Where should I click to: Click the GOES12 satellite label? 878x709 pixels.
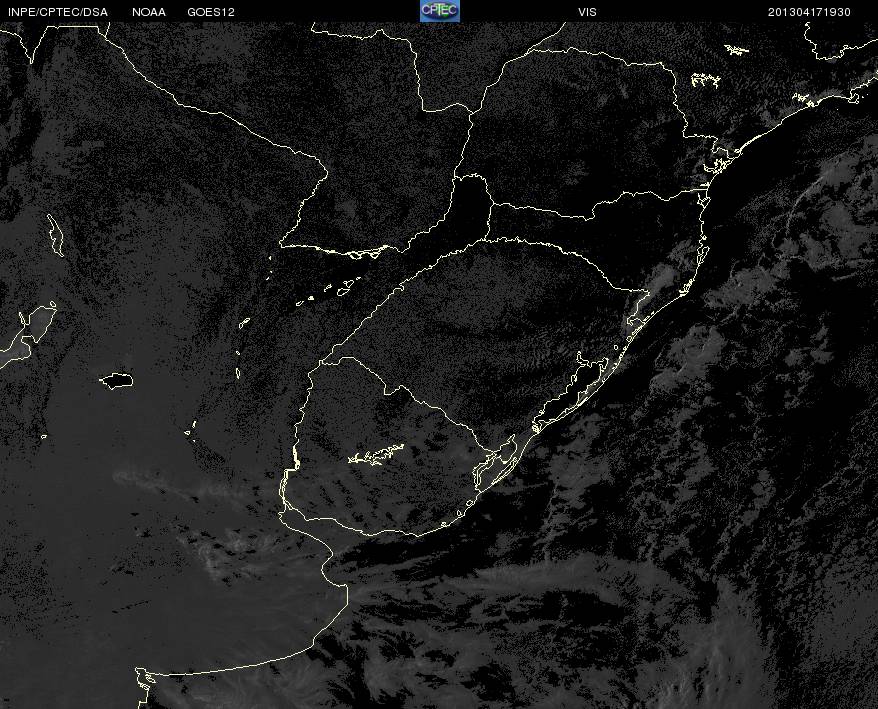point(211,12)
